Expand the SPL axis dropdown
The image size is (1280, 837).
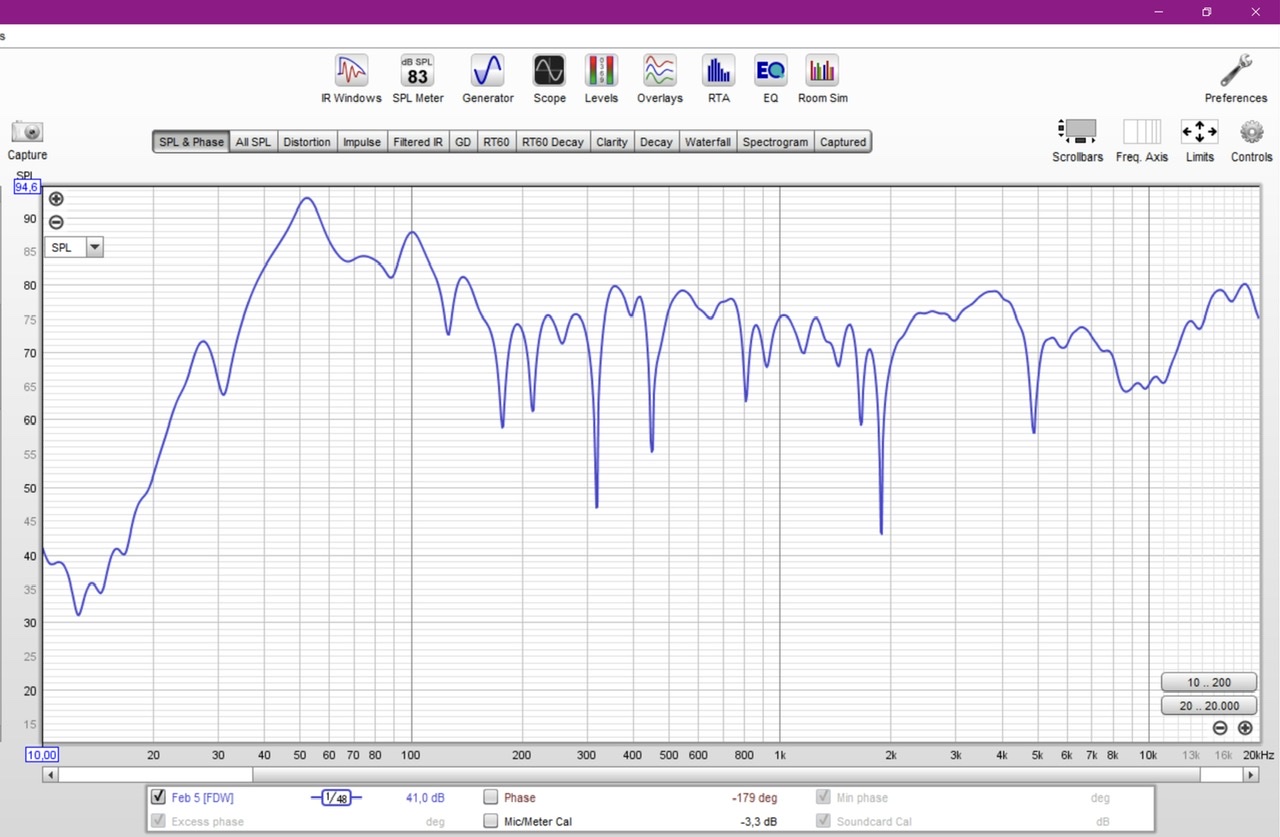tap(94, 247)
